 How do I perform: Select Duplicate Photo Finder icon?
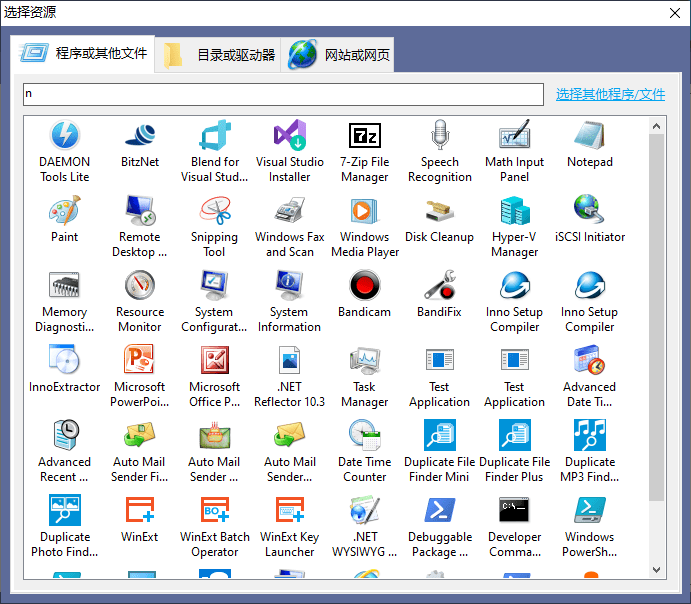point(65,510)
